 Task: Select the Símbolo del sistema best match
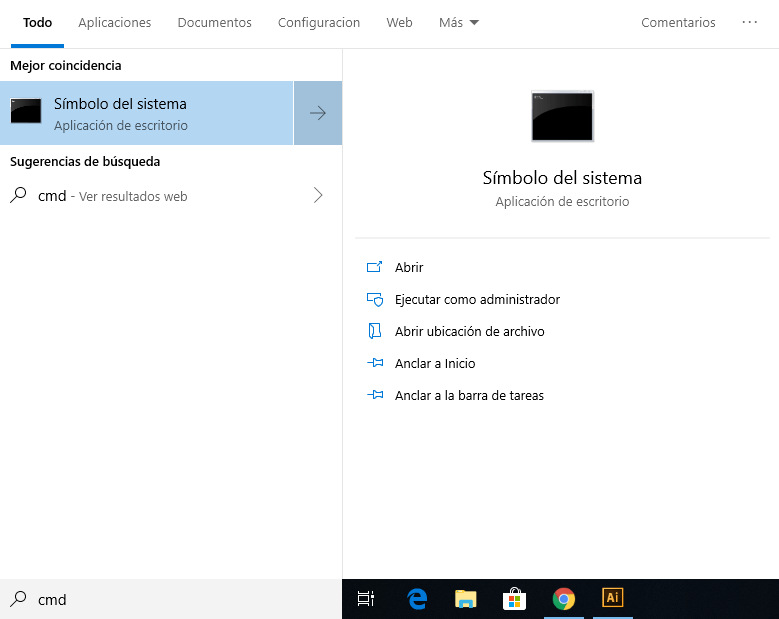[147, 113]
